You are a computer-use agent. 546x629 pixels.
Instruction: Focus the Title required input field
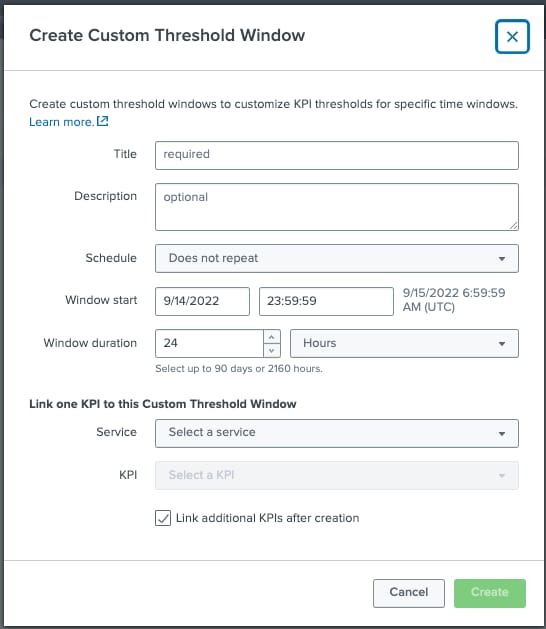337,155
